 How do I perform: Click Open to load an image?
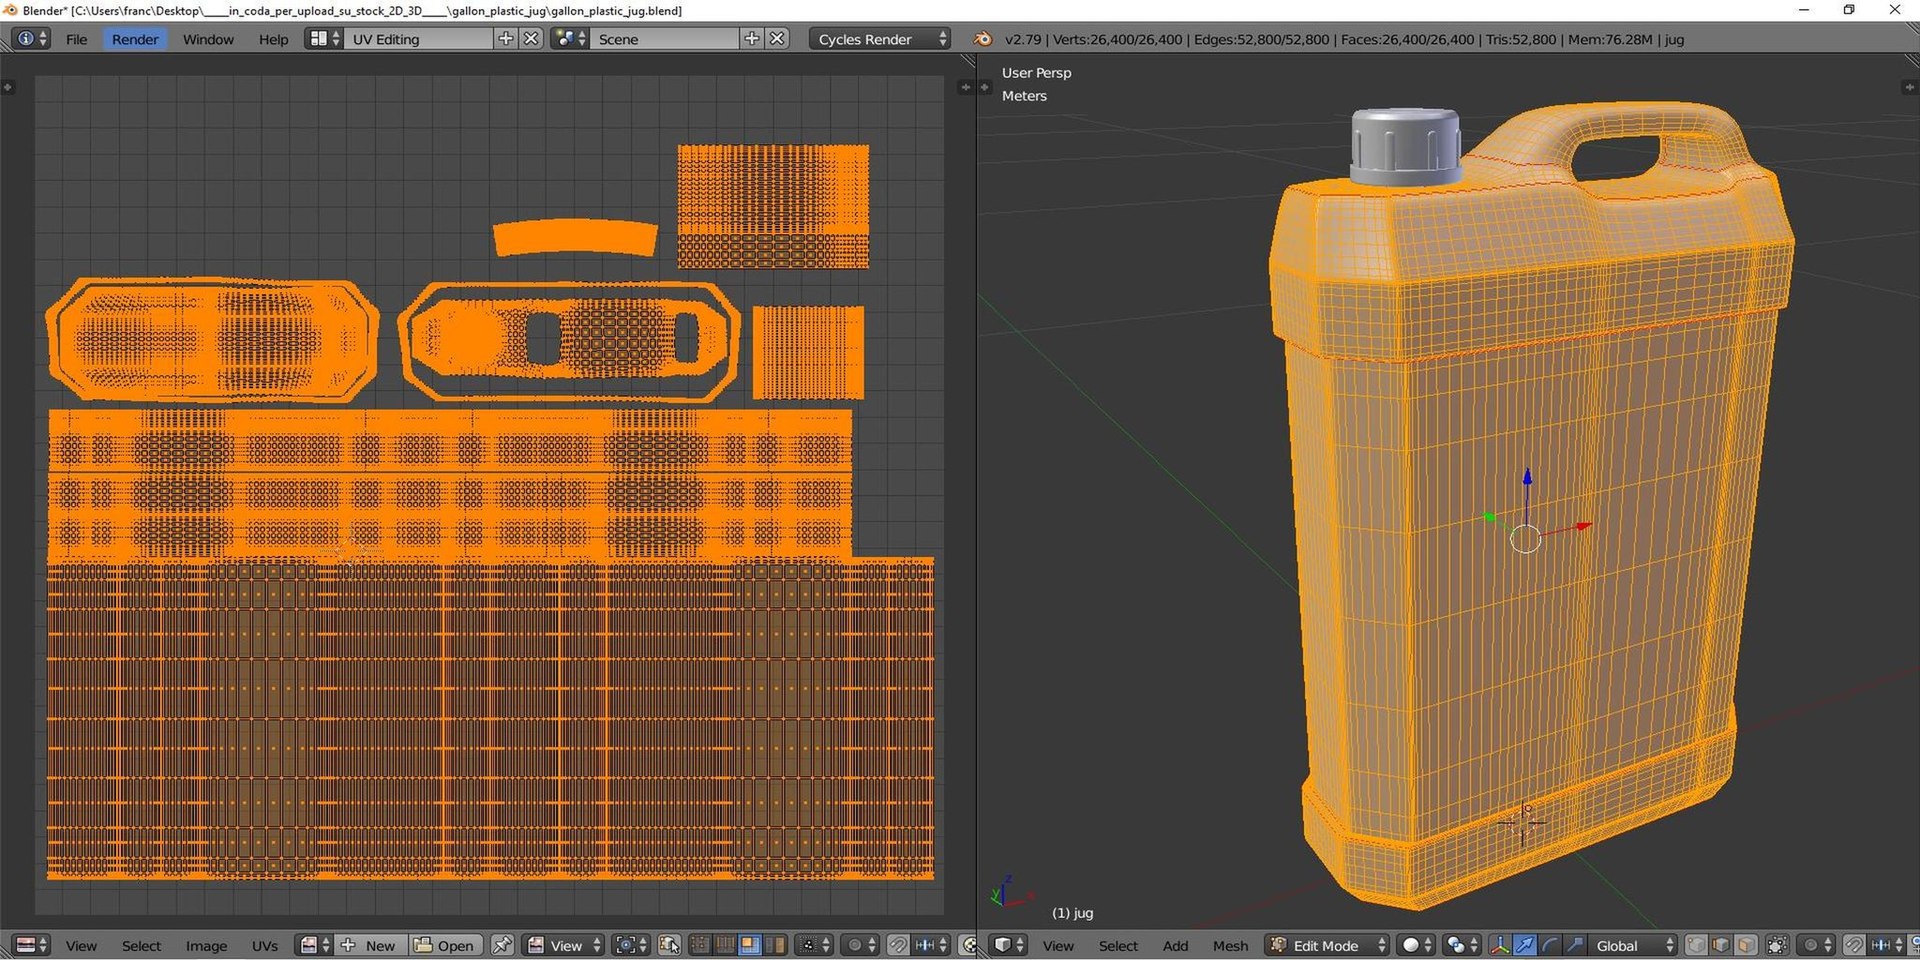point(445,945)
